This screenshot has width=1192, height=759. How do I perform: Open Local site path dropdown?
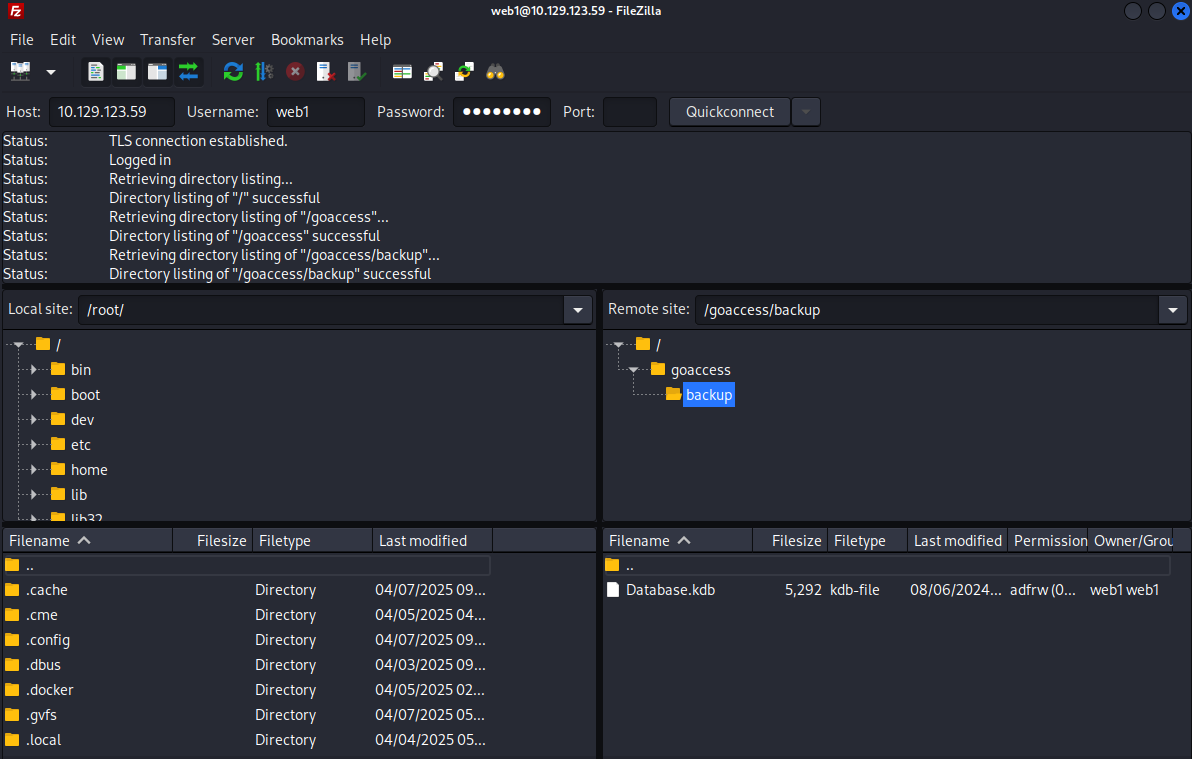coord(578,310)
